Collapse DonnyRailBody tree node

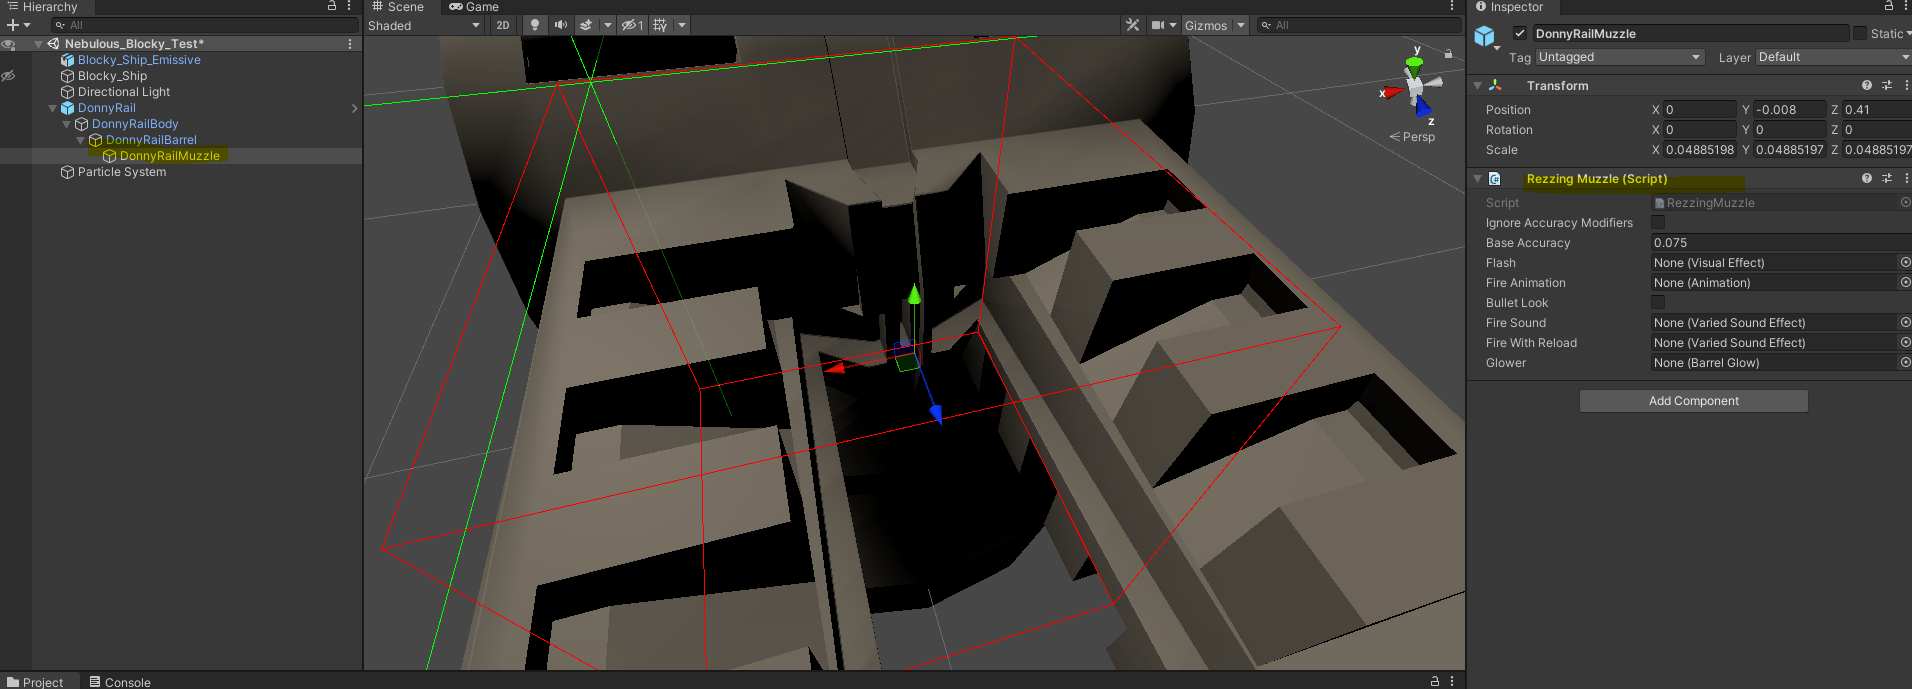pos(67,124)
